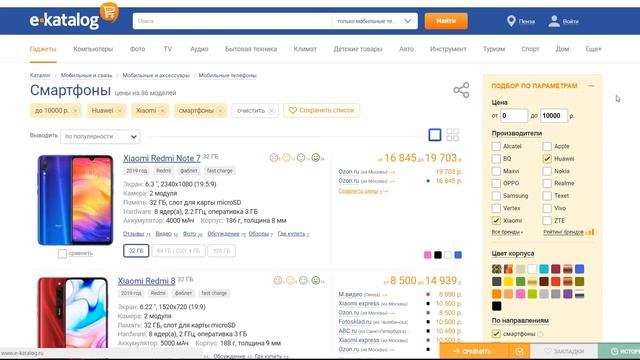Remove the Xiaomi filter tag
This screenshot has width=640, height=360.
[162, 111]
